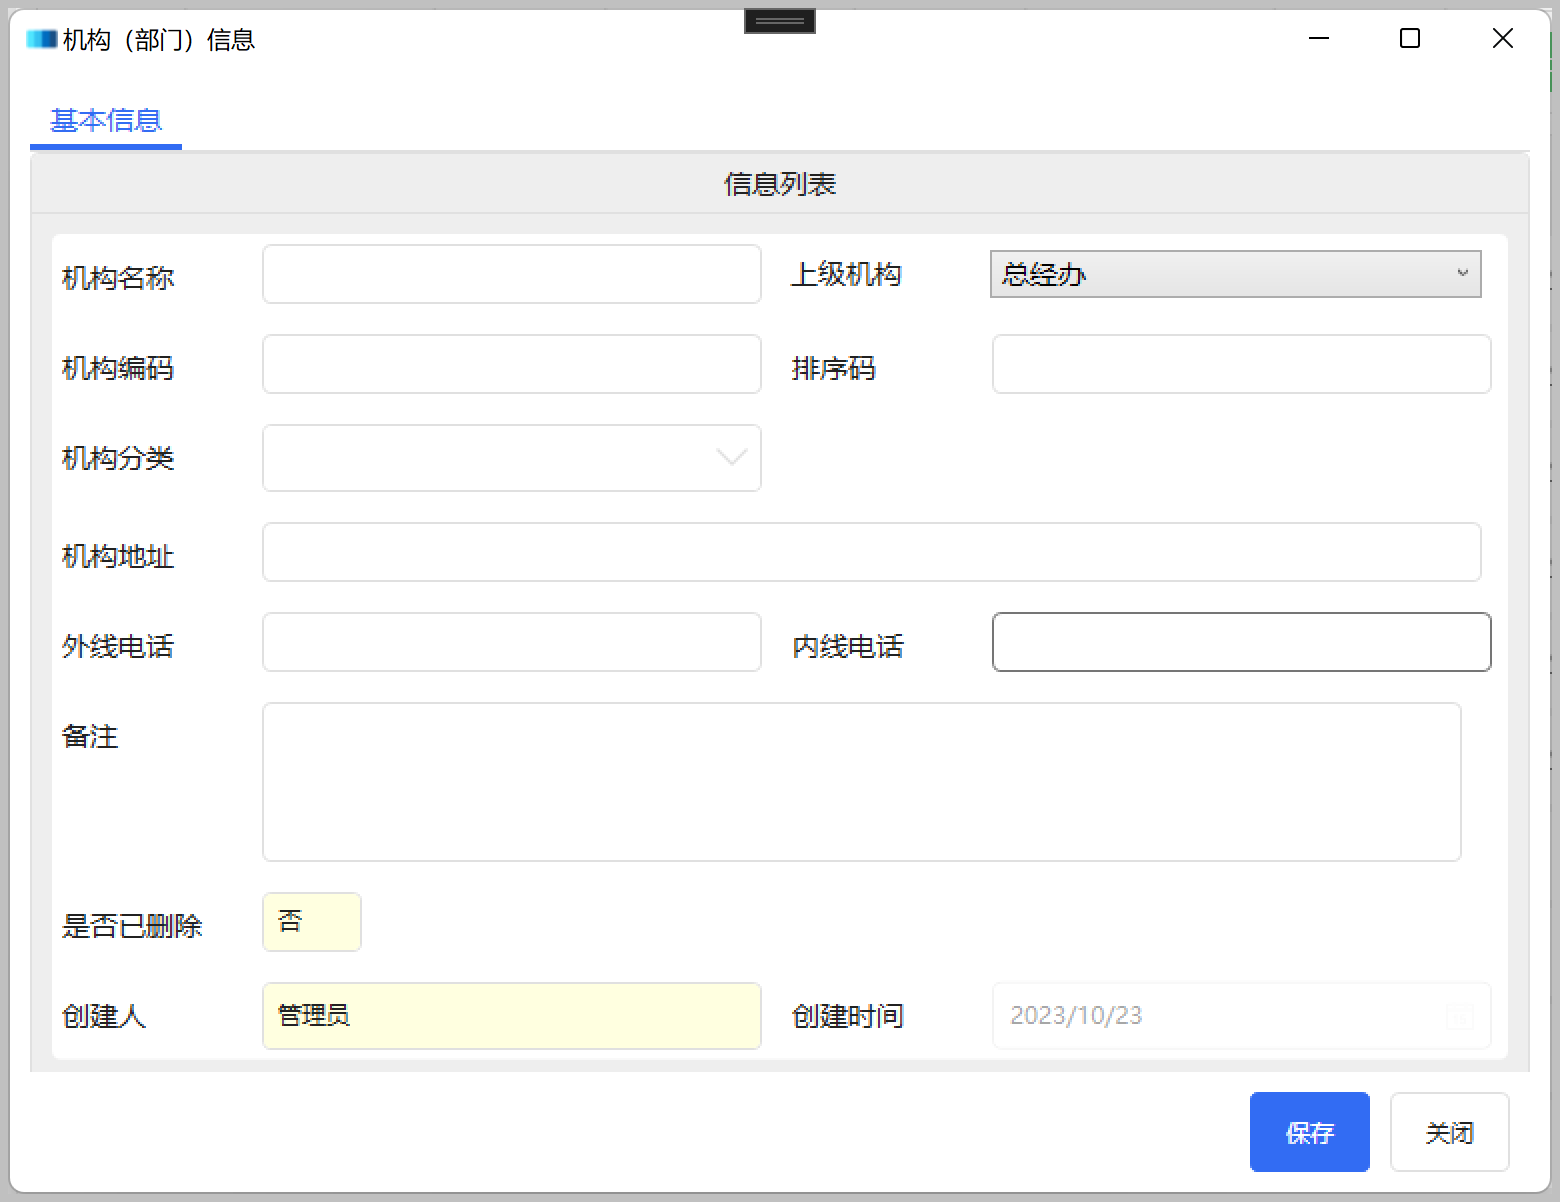This screenshot has width=1560, height=1202.
Task: Click the 是否已删除 field showing 否
Action: click(x=312, y=922)
